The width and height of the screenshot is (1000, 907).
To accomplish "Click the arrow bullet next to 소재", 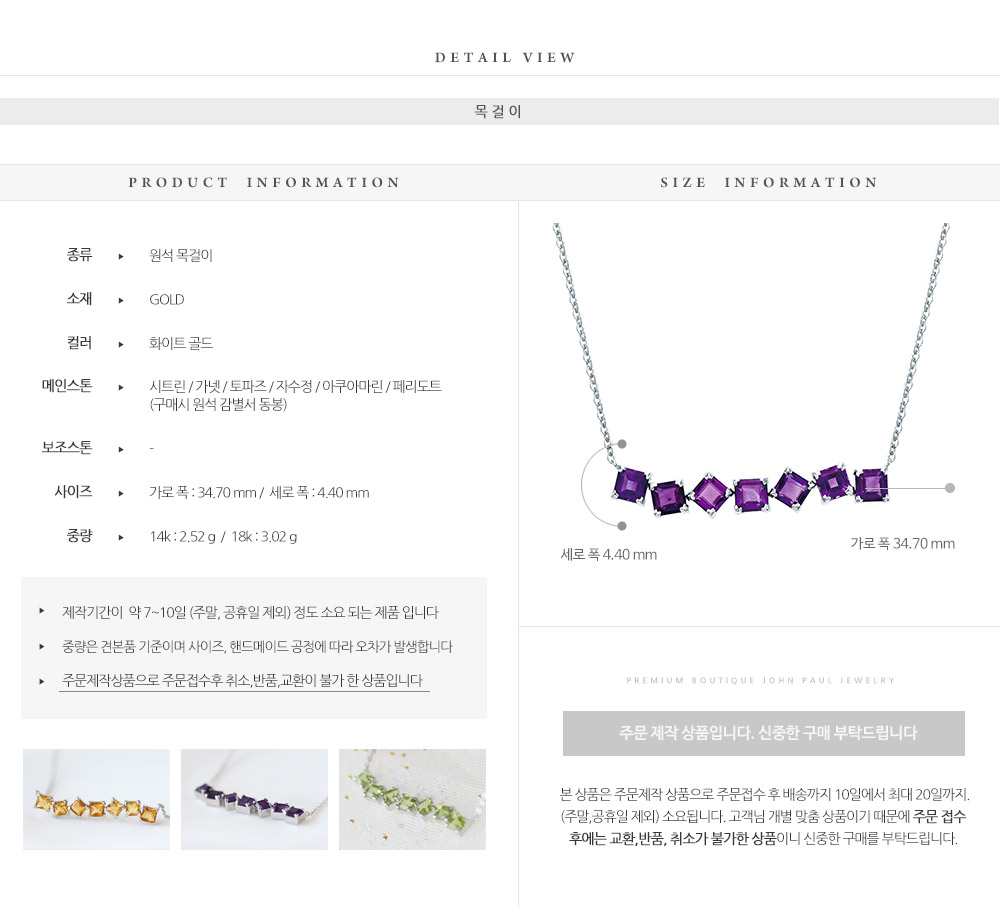I will click(x=121, y=300).
